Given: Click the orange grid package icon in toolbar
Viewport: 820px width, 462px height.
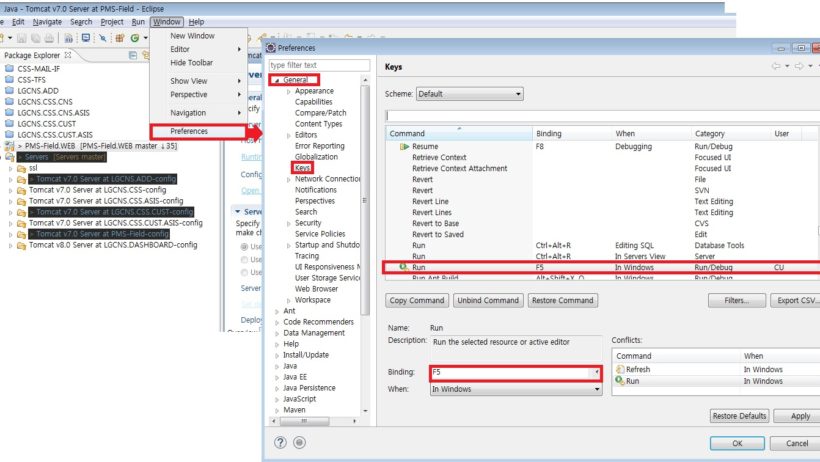Looking at the screenshot, I should [120, 38].
